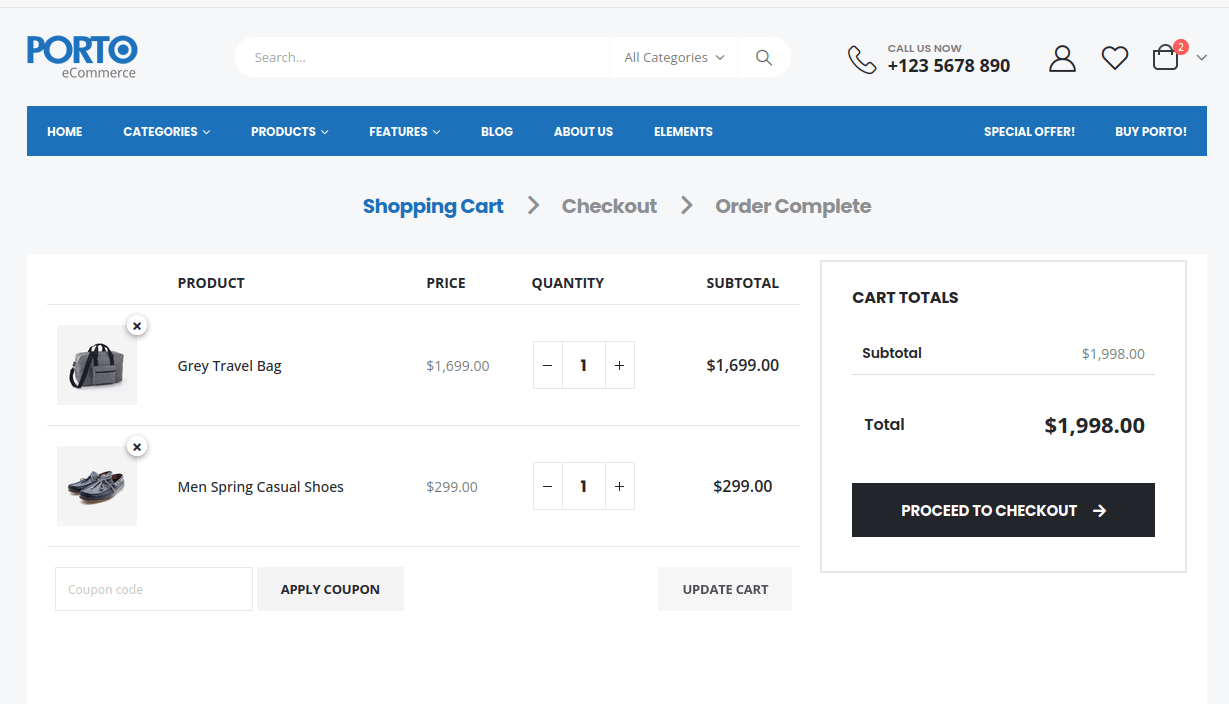Screen dimensions: 1229x704
Task: Go to the Checkout breadcrumb step
Action: tap(609, 206)
